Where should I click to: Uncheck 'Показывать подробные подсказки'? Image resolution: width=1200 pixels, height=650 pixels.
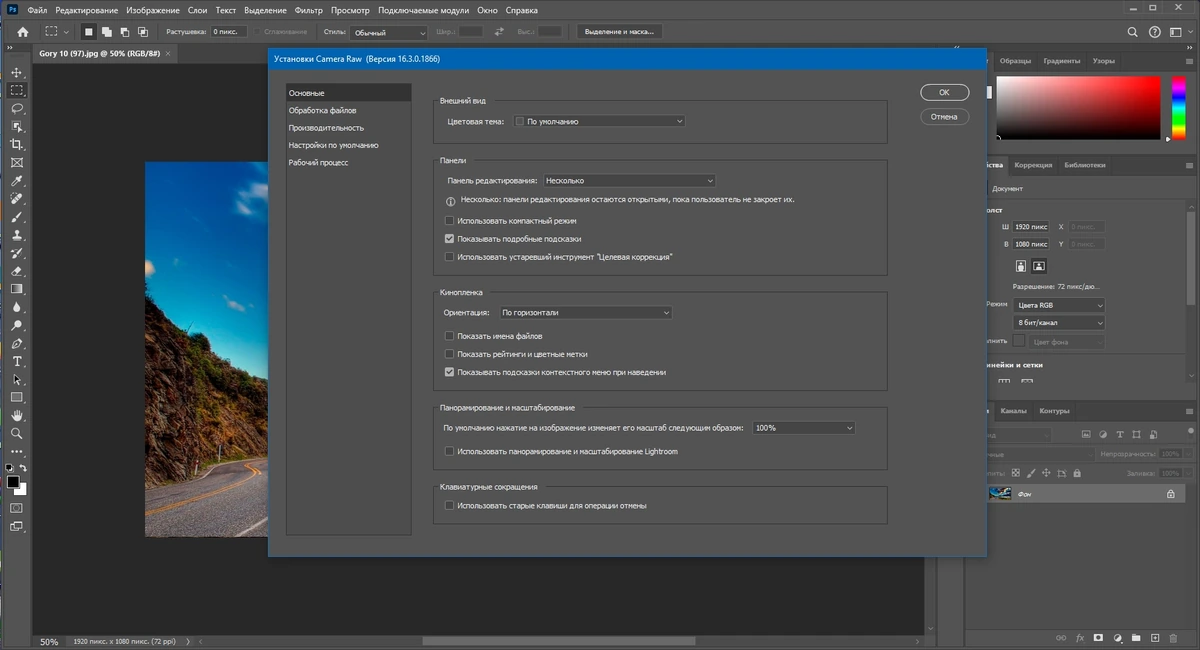coord(450,239)
